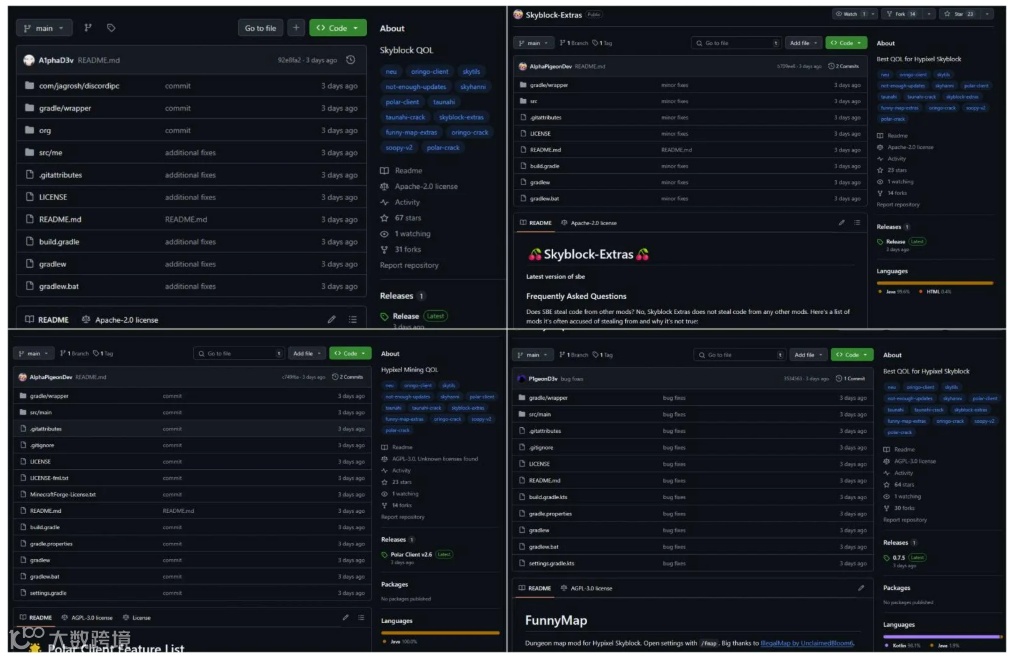Screen dimensions: 1011x658
Task: Edit README pencil icon in Skyblock-Extras repo
Action: 841,222
